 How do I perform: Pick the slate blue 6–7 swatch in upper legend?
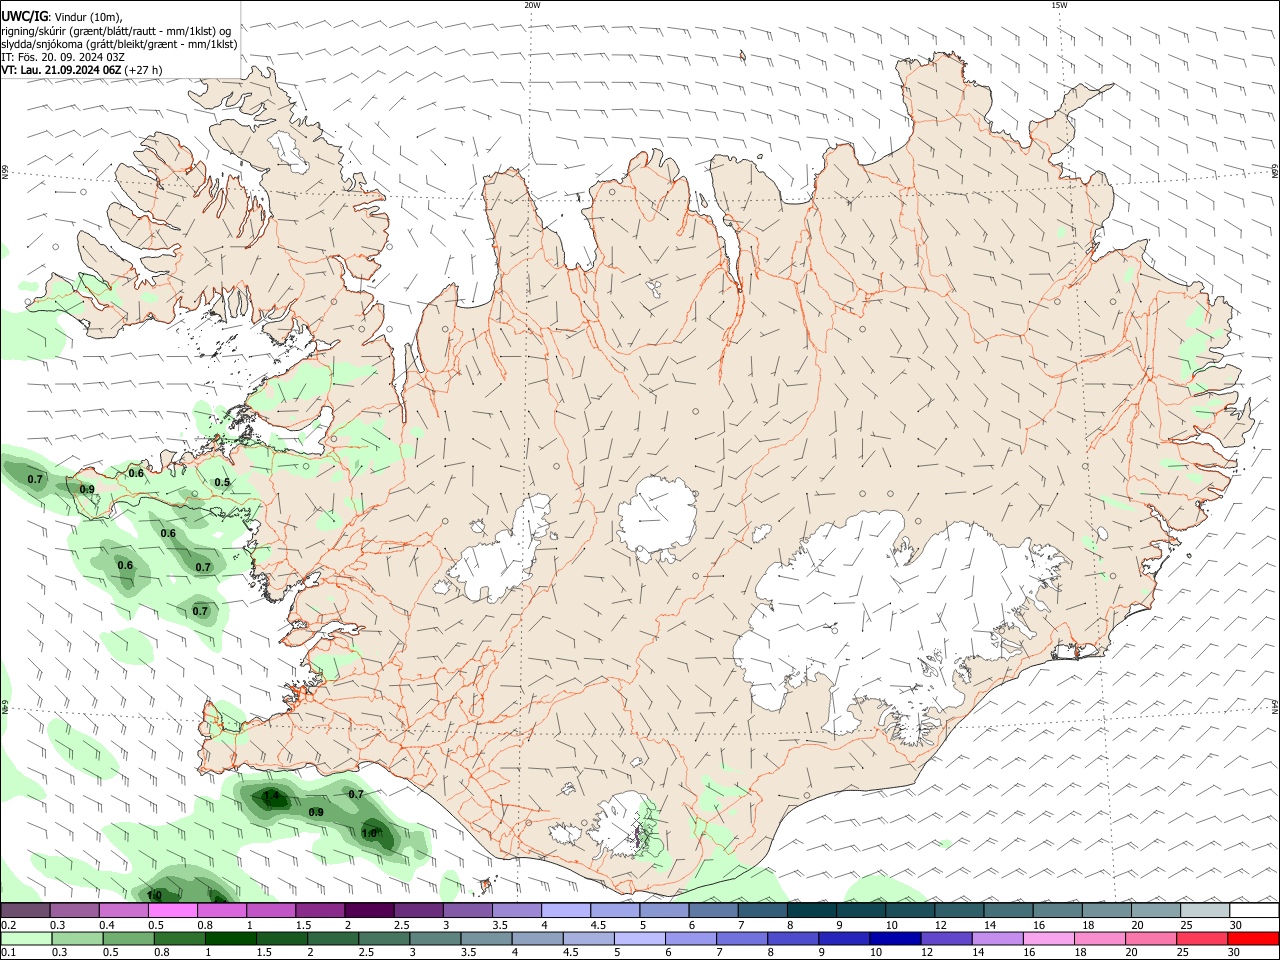pos(713,910)
